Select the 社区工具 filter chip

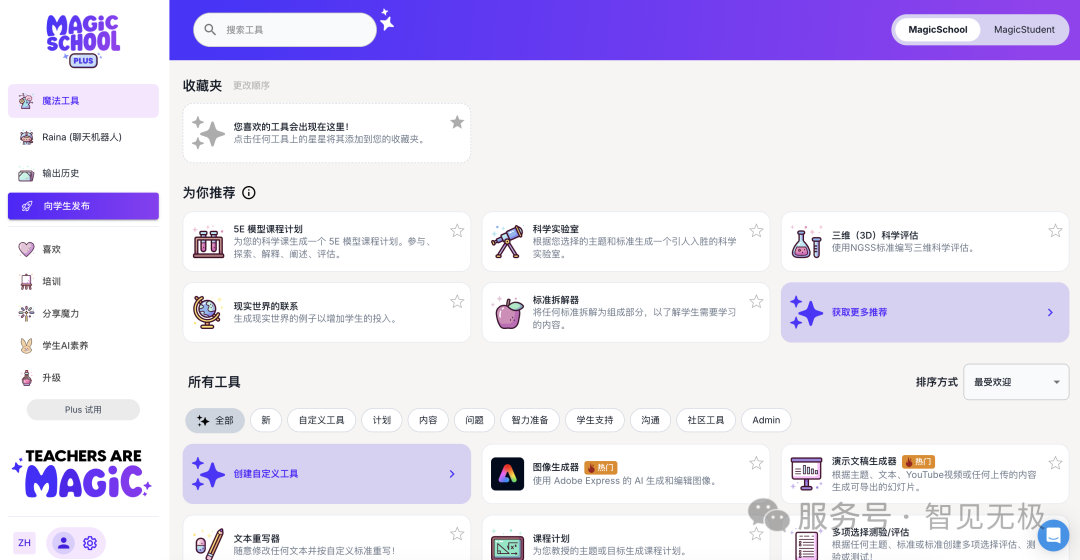click(706, 420)
